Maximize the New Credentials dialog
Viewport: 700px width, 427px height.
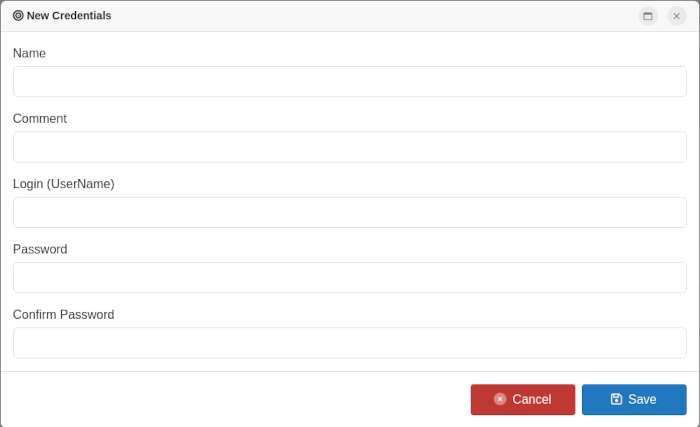648,16
